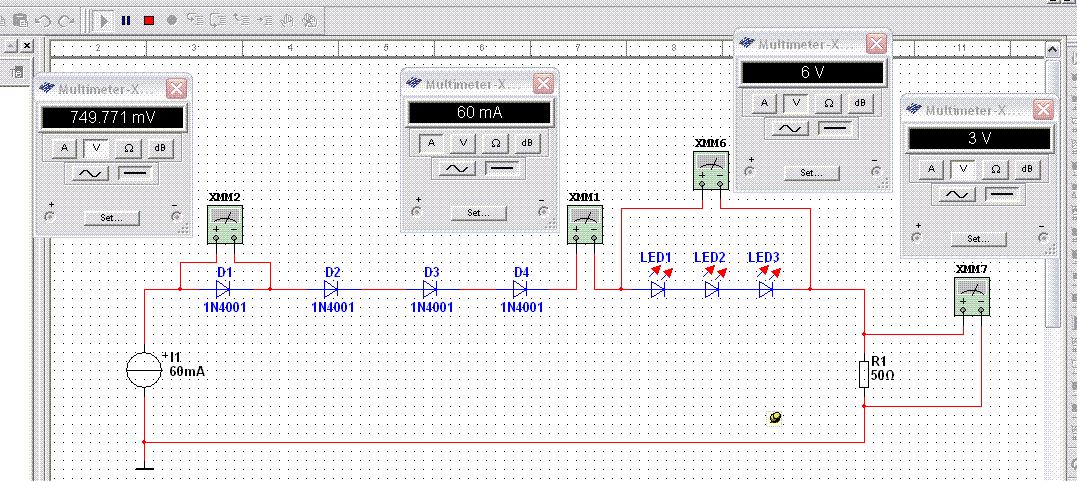Click the Paste icon in the toolbar

(x=21, y=21)
